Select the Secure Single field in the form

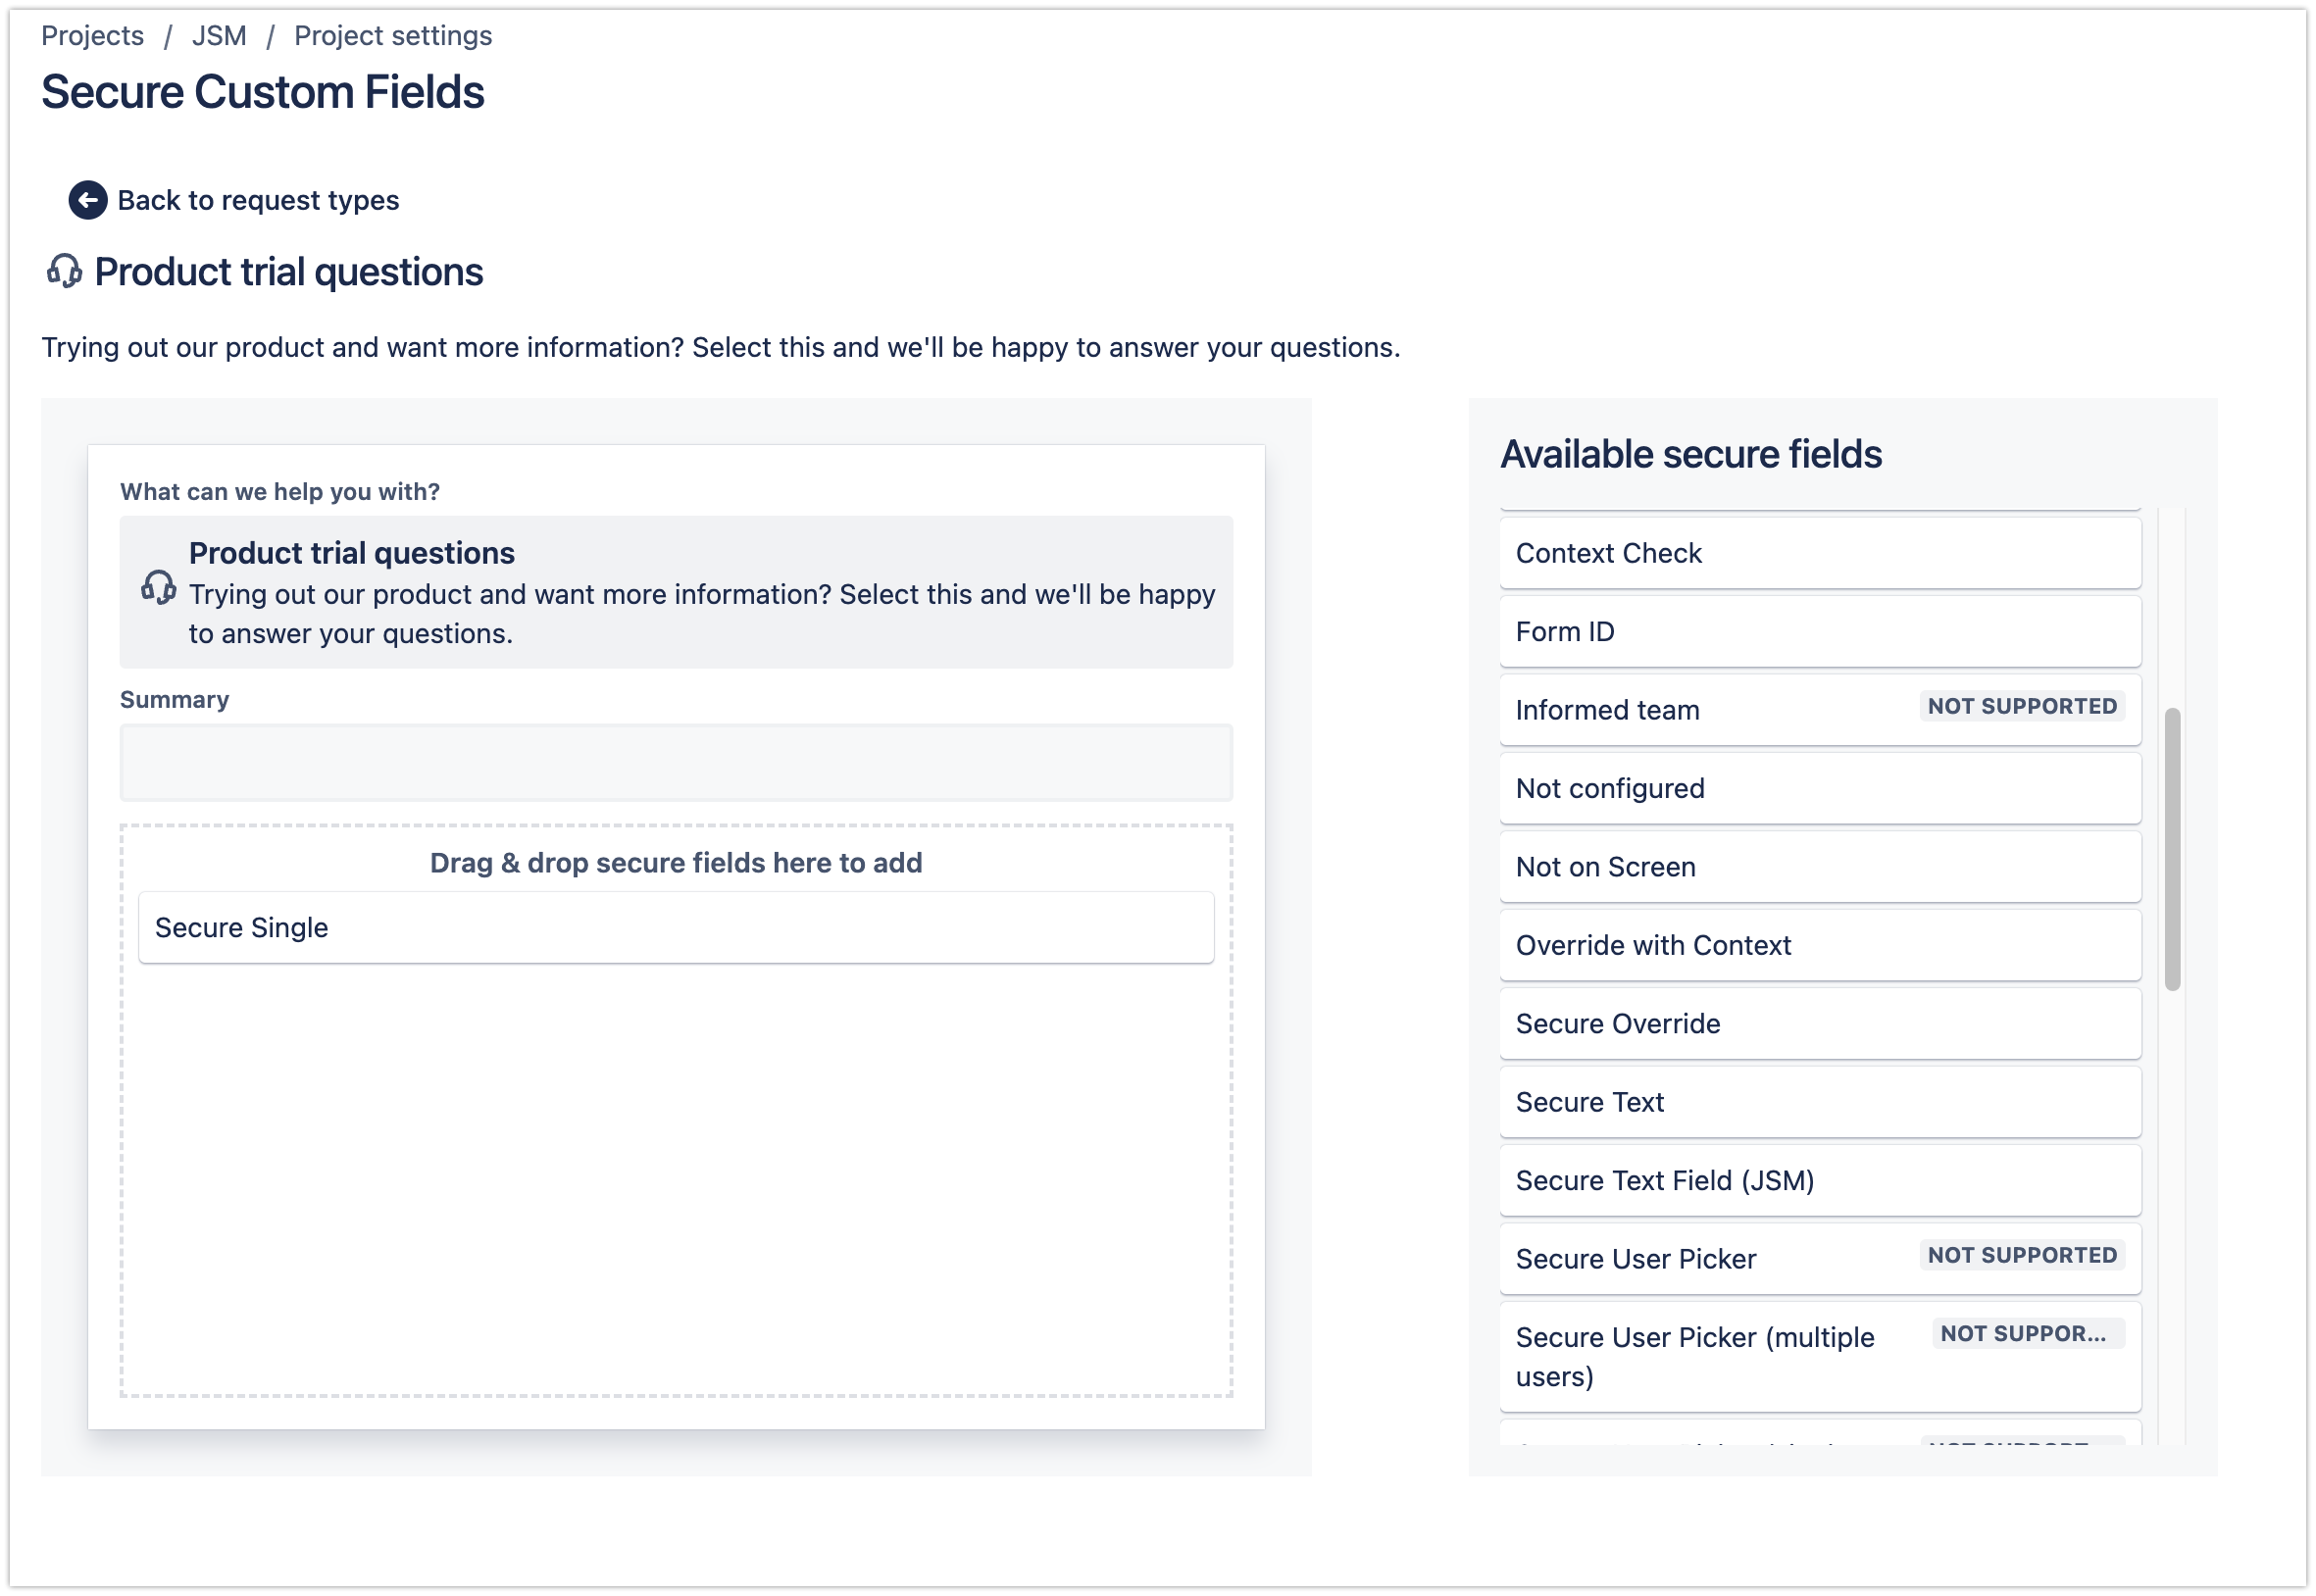pos(674,927)
